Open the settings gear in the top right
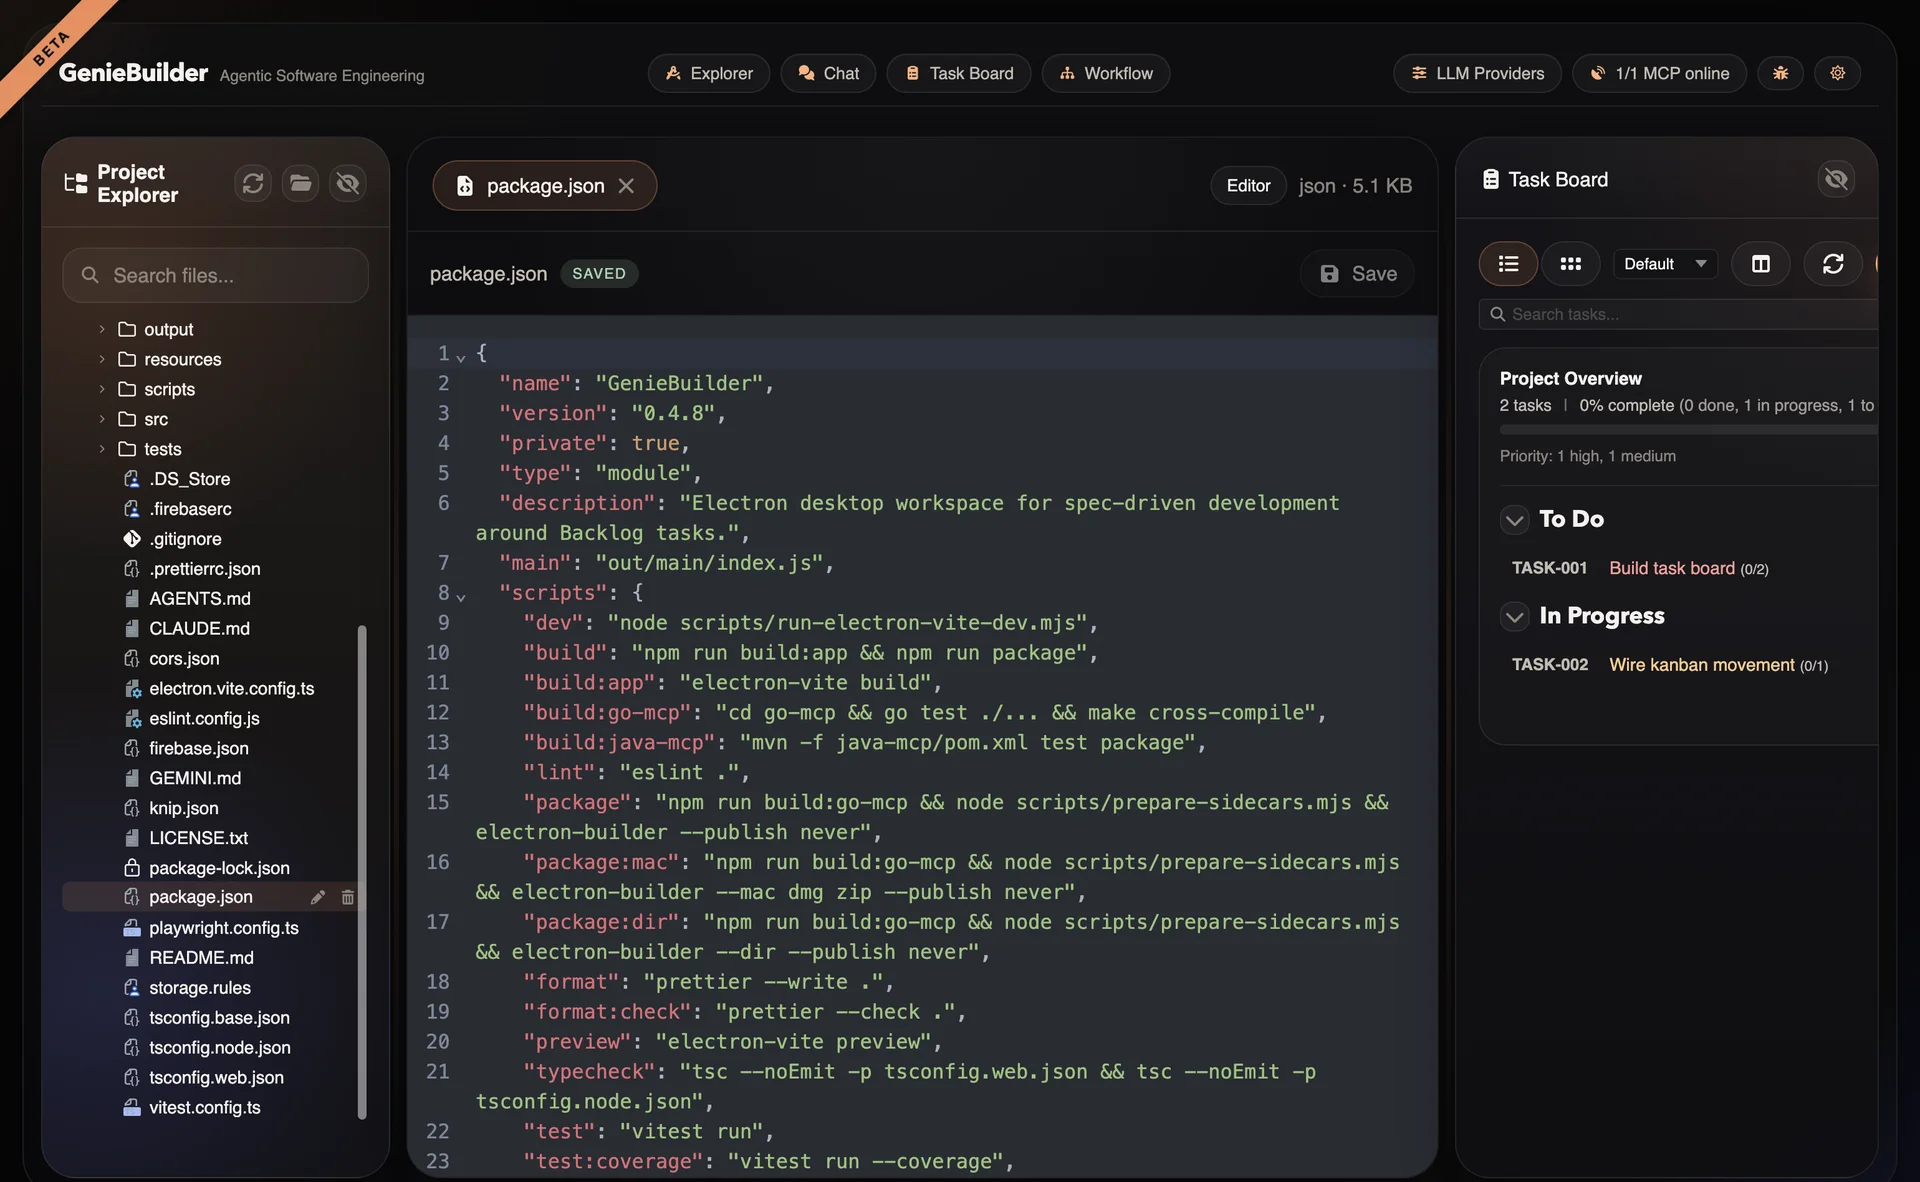The height and width of the screenshot is (1182, 1920). [x=1837, y=73]
